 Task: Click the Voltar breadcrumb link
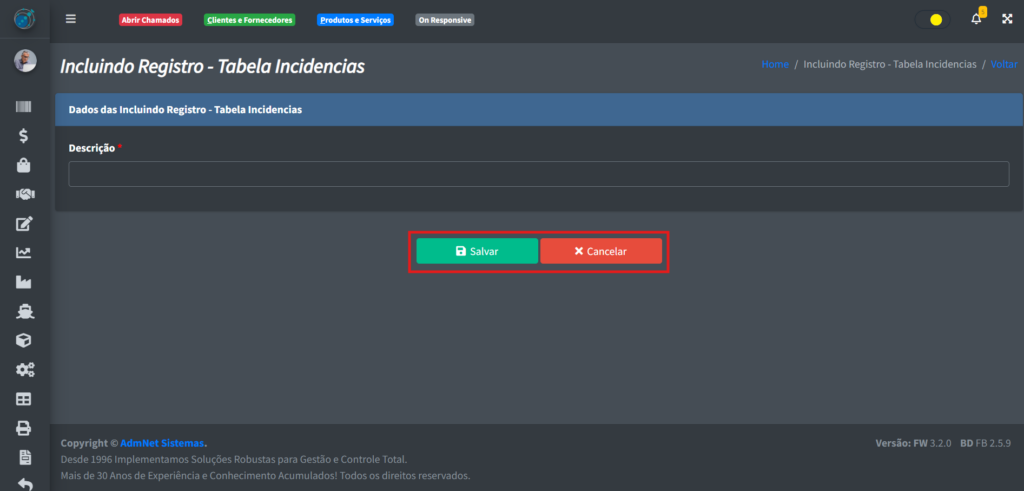pos(1004,64)
